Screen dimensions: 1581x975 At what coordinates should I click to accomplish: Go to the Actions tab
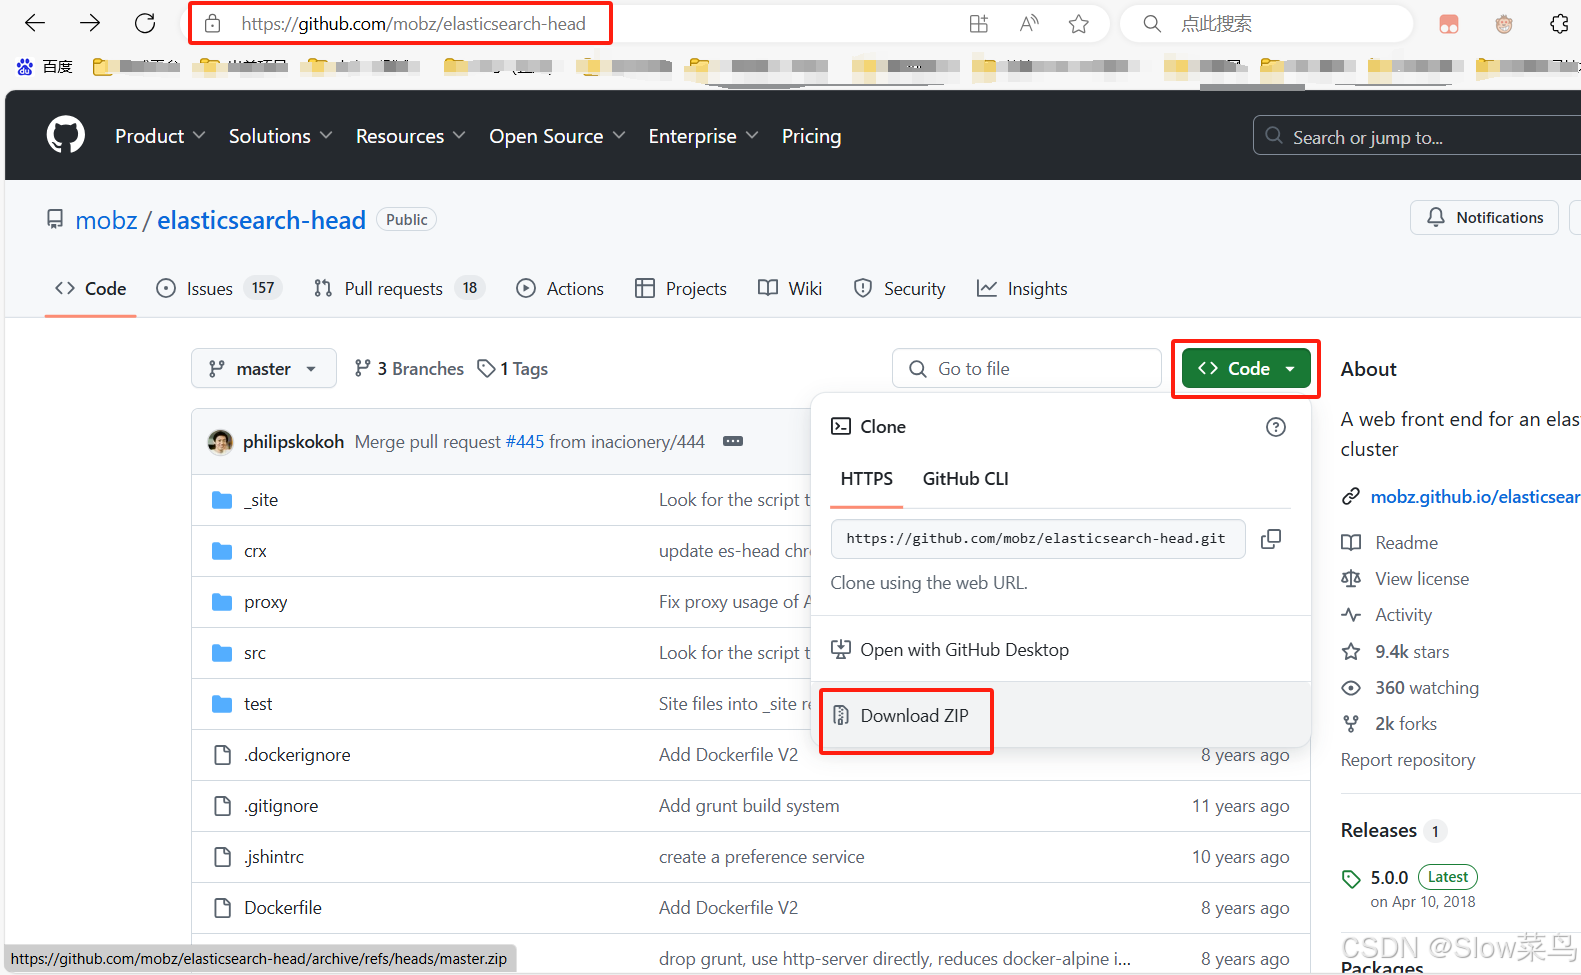click(560, 289)
